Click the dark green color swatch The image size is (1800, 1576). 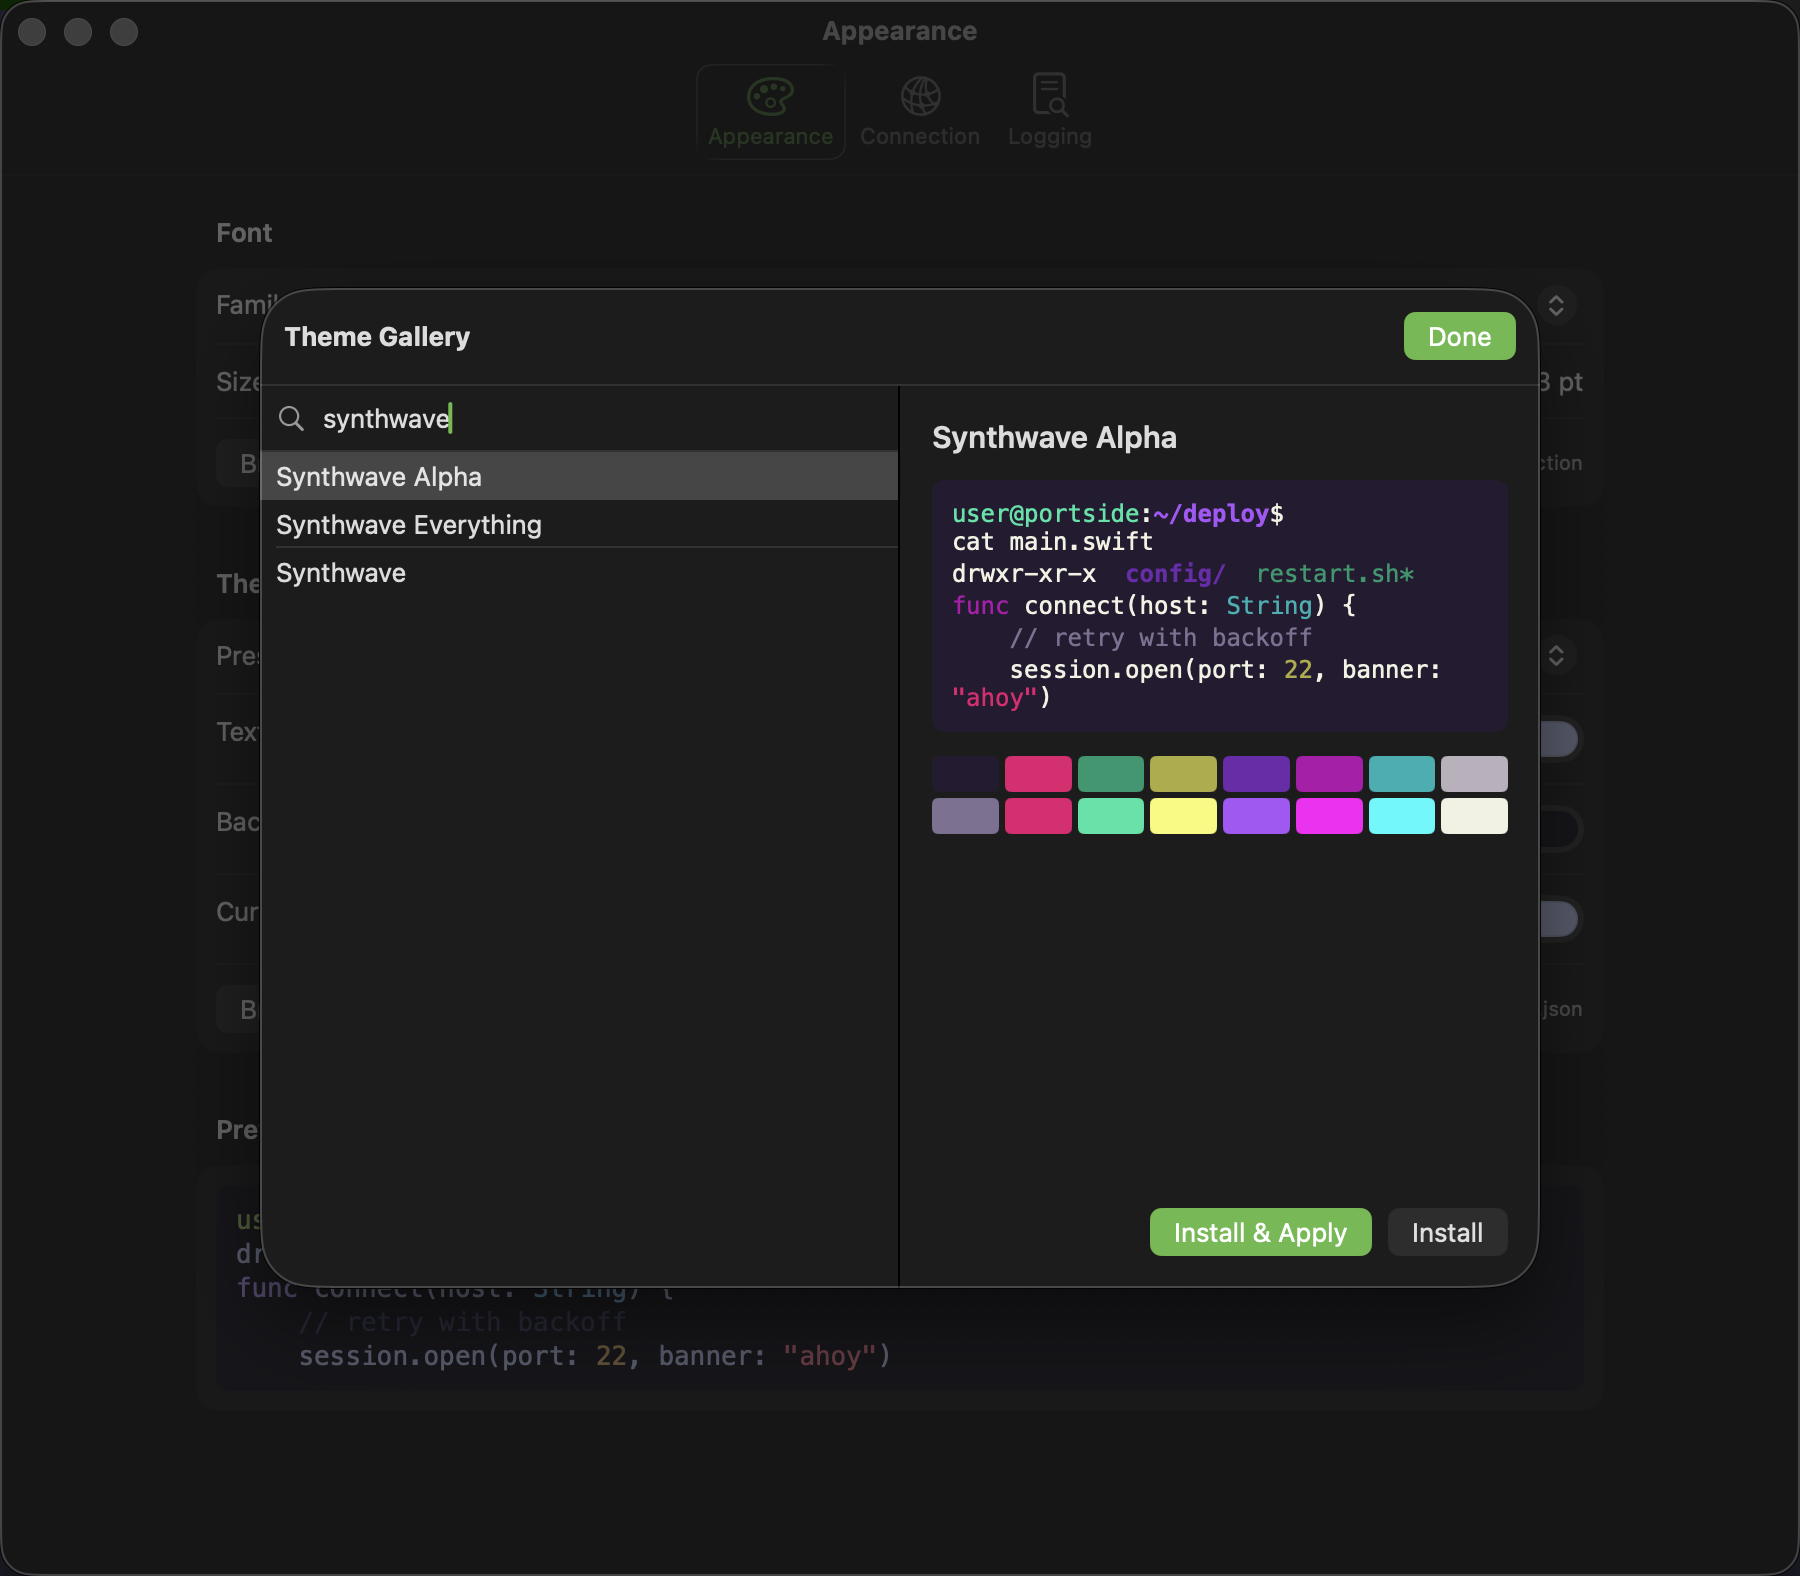pyautogui.click(x=1111, y=774)
